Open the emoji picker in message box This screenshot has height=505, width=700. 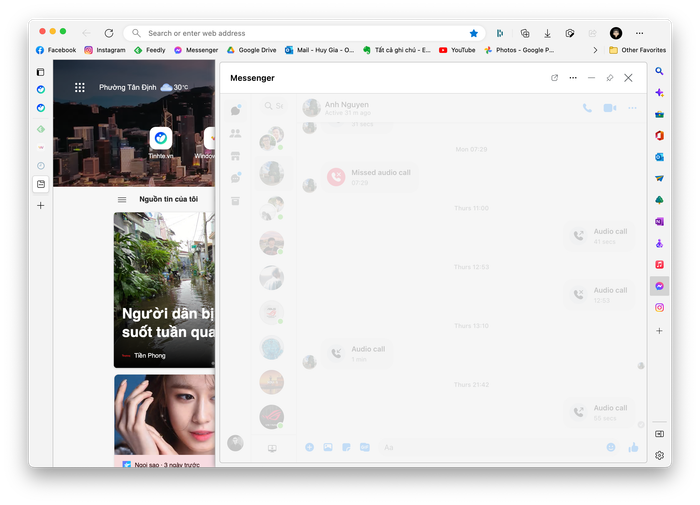click(611, 447)
